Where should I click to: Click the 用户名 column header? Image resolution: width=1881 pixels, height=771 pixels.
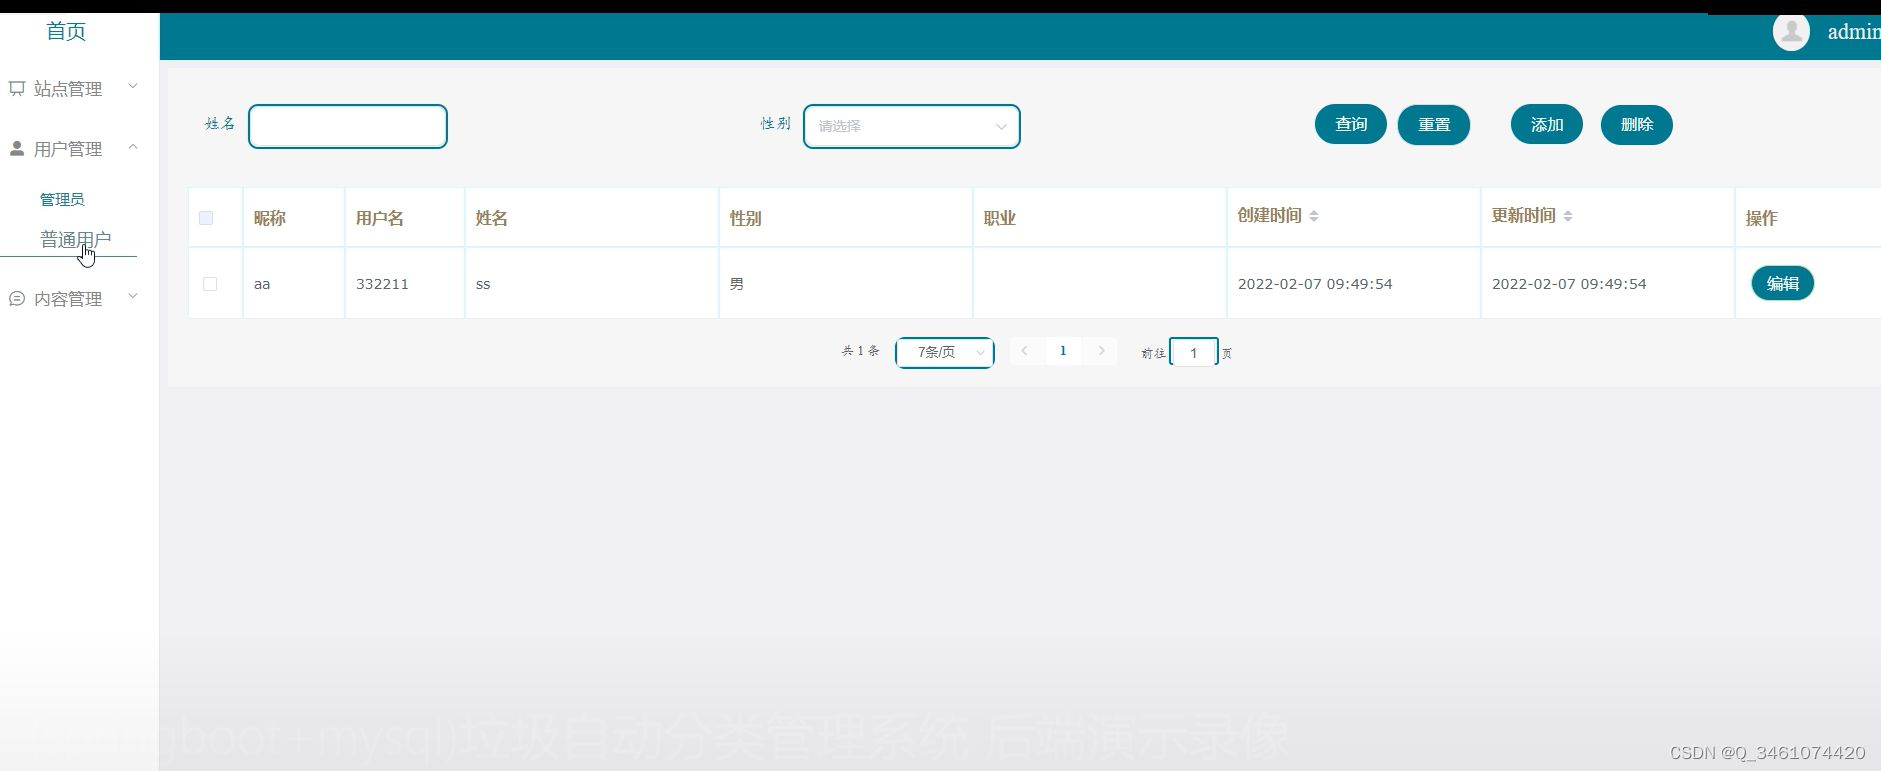click(x=380, y=218)
